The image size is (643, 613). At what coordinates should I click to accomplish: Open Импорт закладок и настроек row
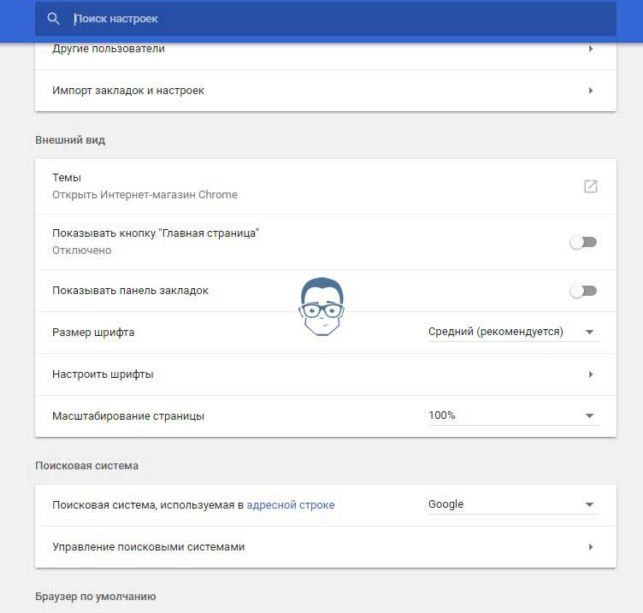(x=326, y=90)
